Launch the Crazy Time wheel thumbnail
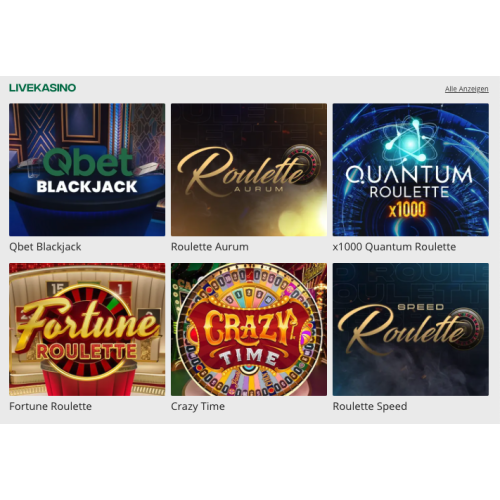500x500 pixels. click(249, 329)
